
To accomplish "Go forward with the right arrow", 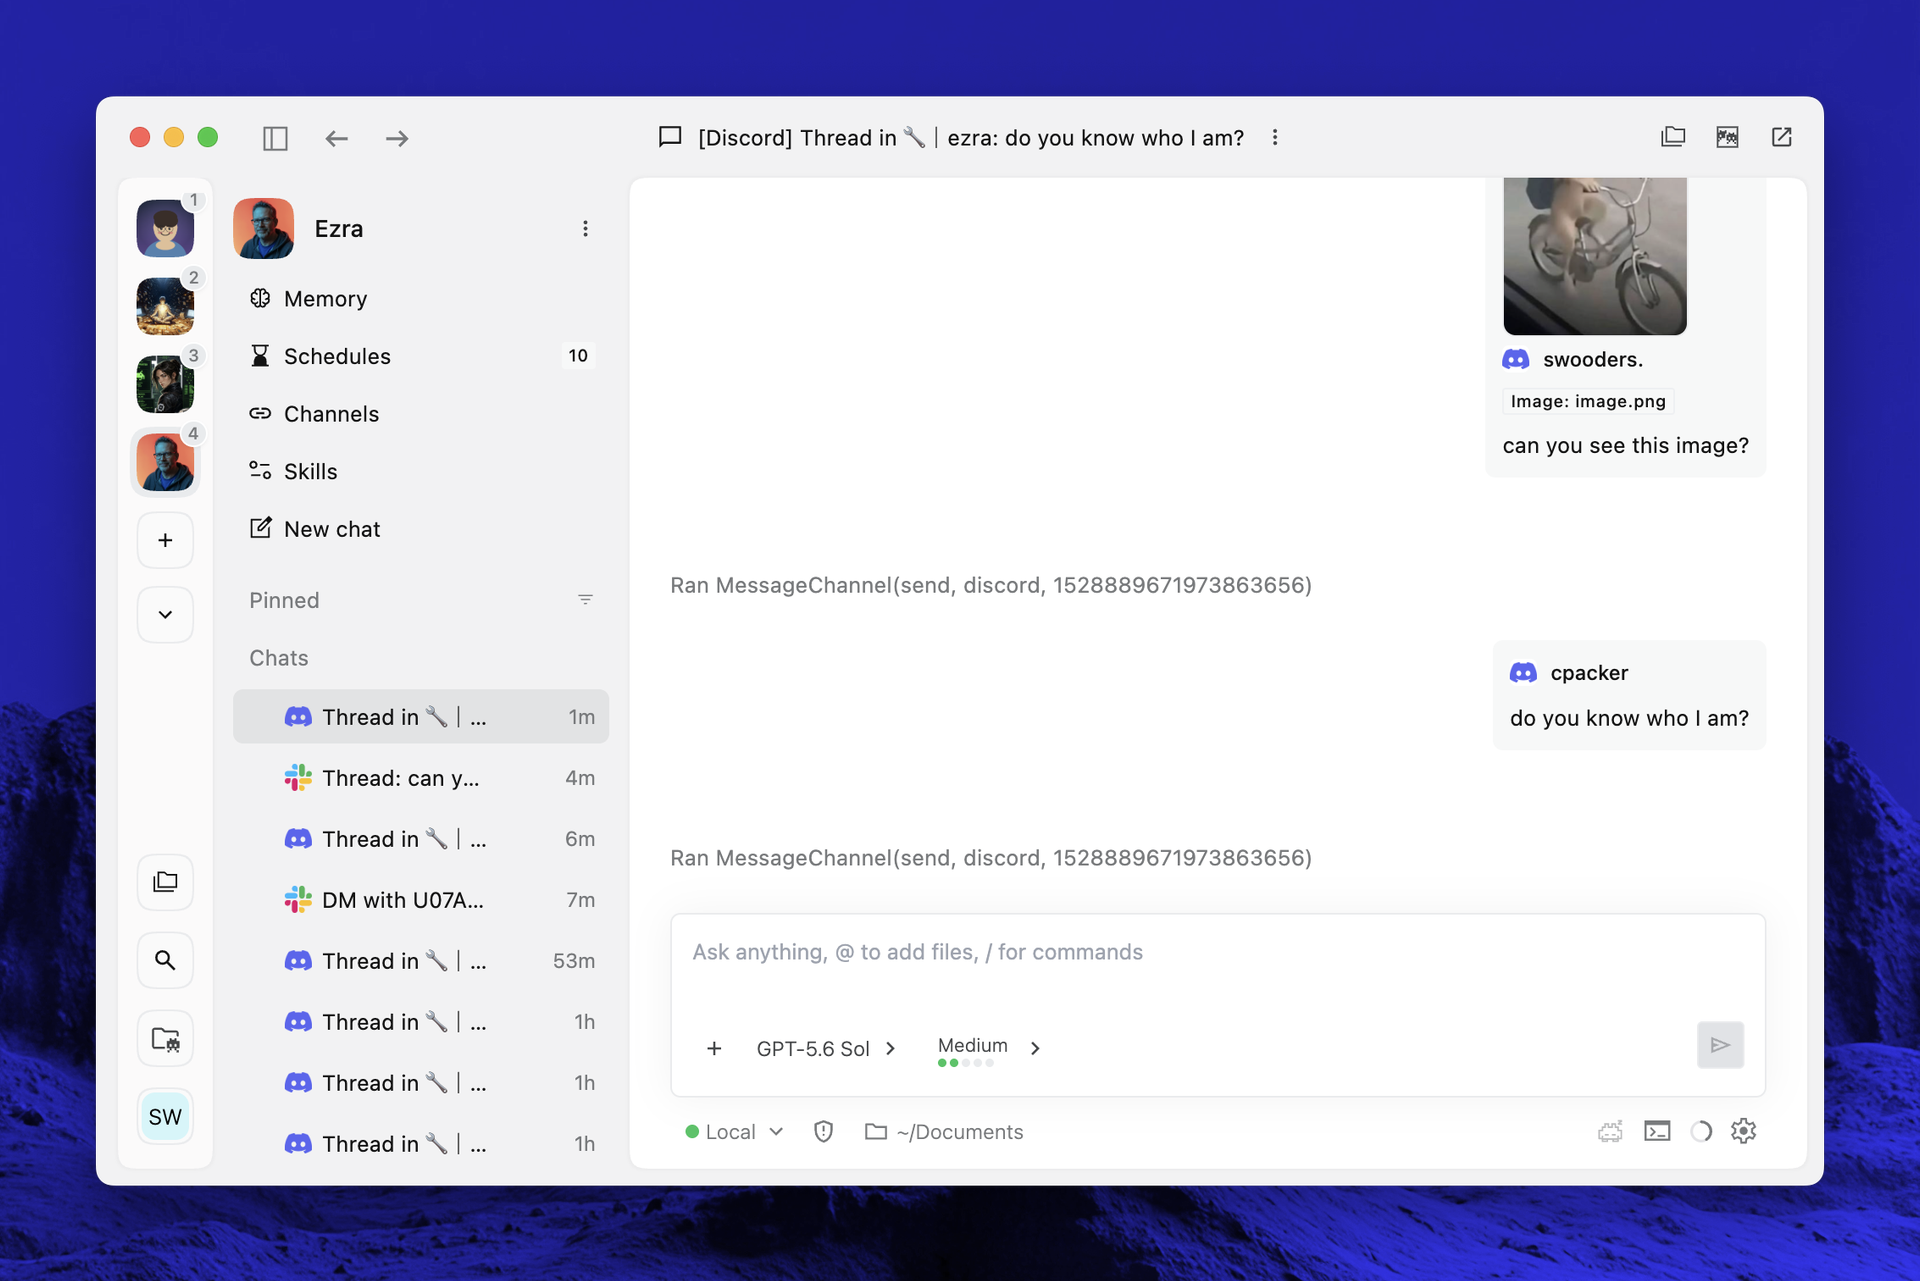I will click(x=397, y=138).
